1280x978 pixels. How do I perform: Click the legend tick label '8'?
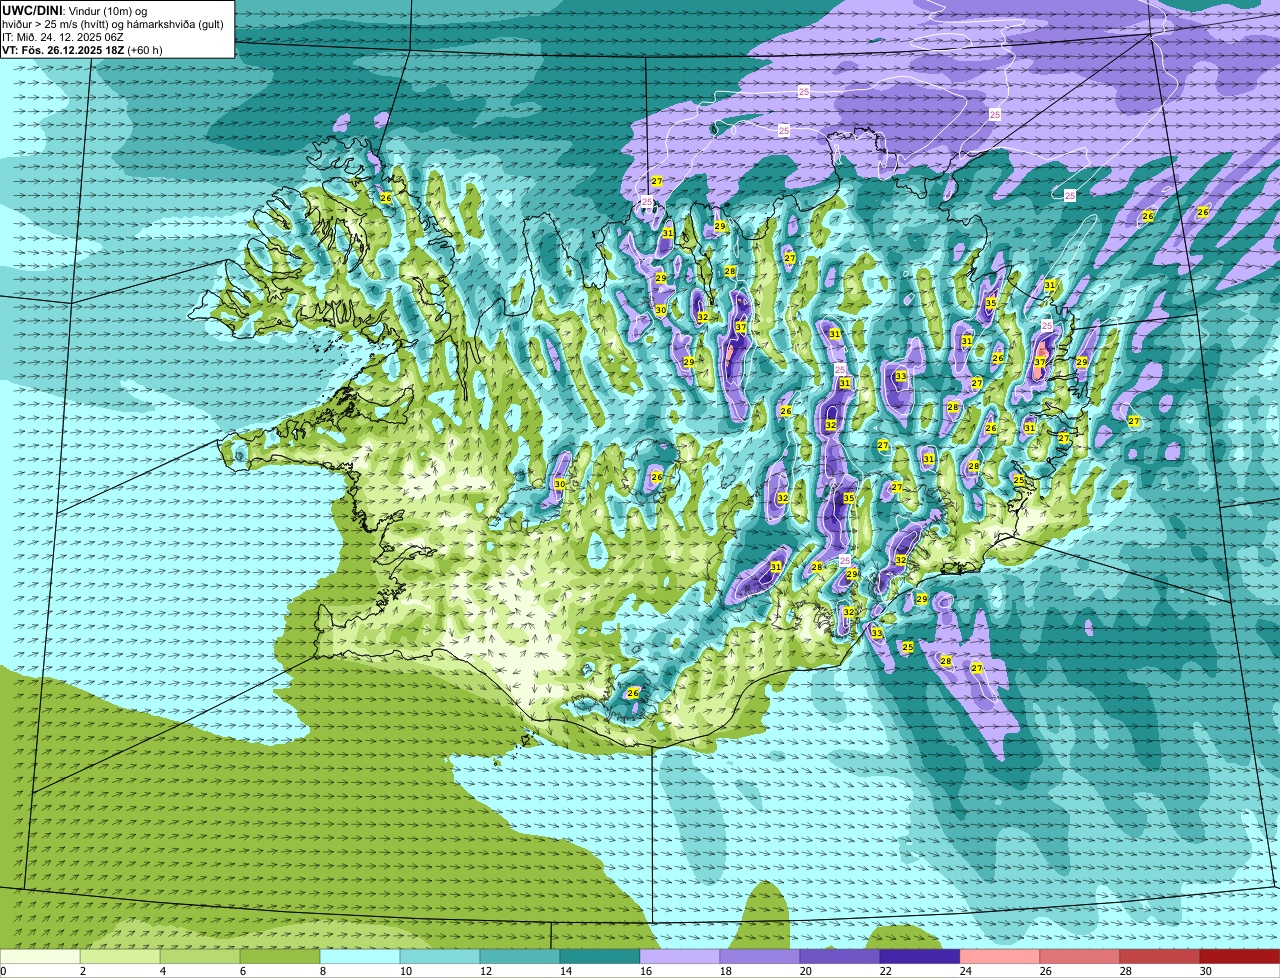[323, 971]
